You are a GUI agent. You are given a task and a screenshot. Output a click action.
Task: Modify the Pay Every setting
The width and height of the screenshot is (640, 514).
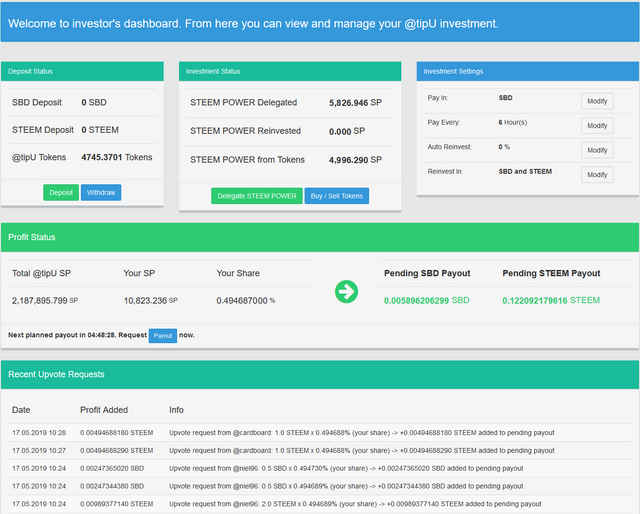tap(597, 126)
